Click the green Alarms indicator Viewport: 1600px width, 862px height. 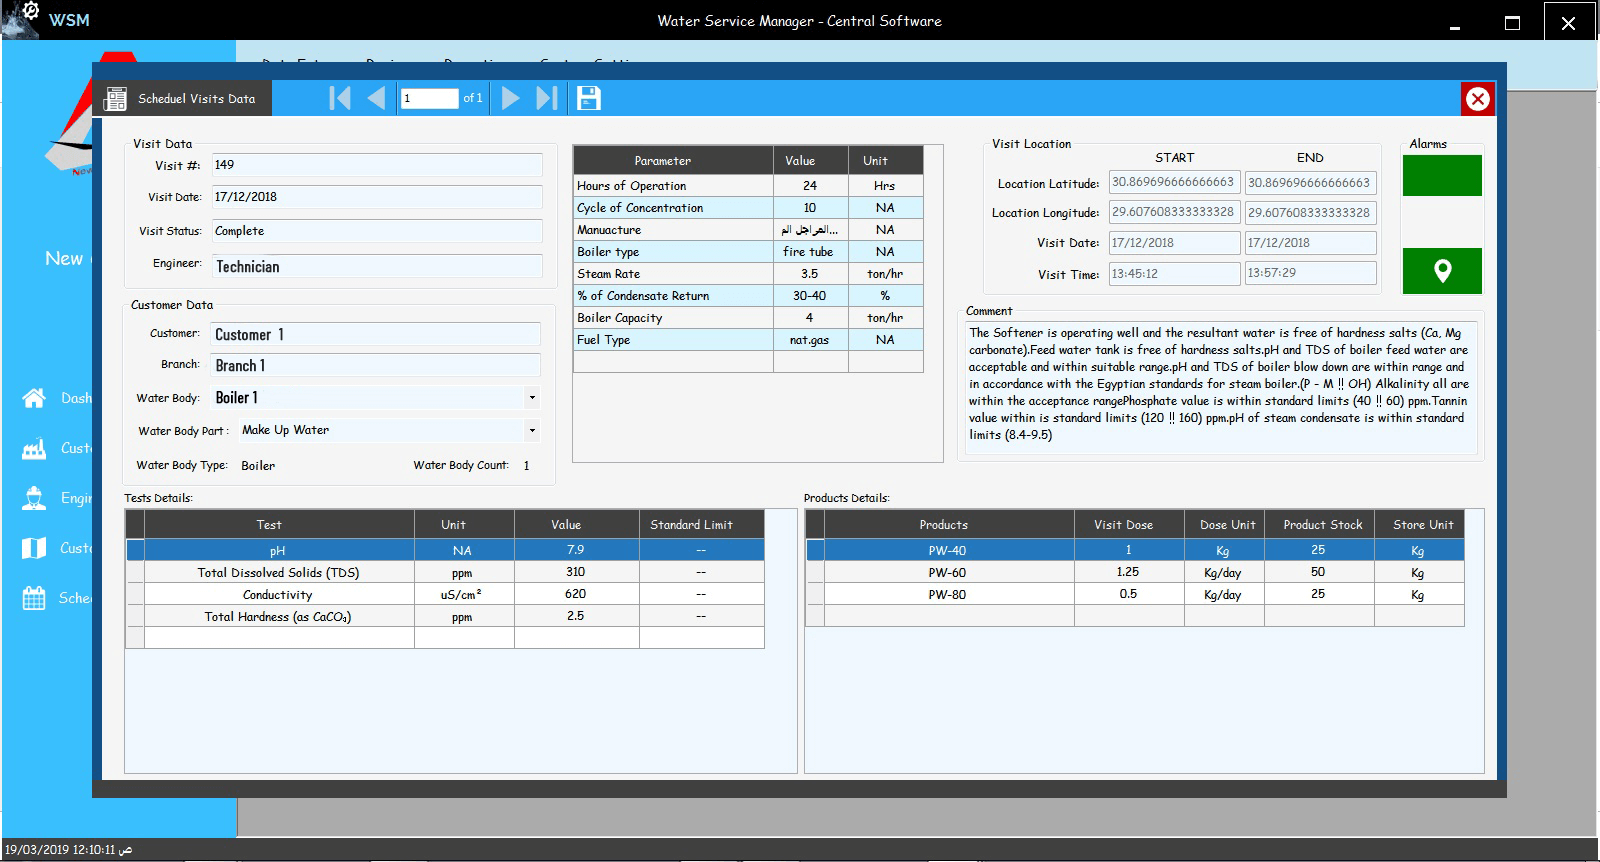(1441, 176)
